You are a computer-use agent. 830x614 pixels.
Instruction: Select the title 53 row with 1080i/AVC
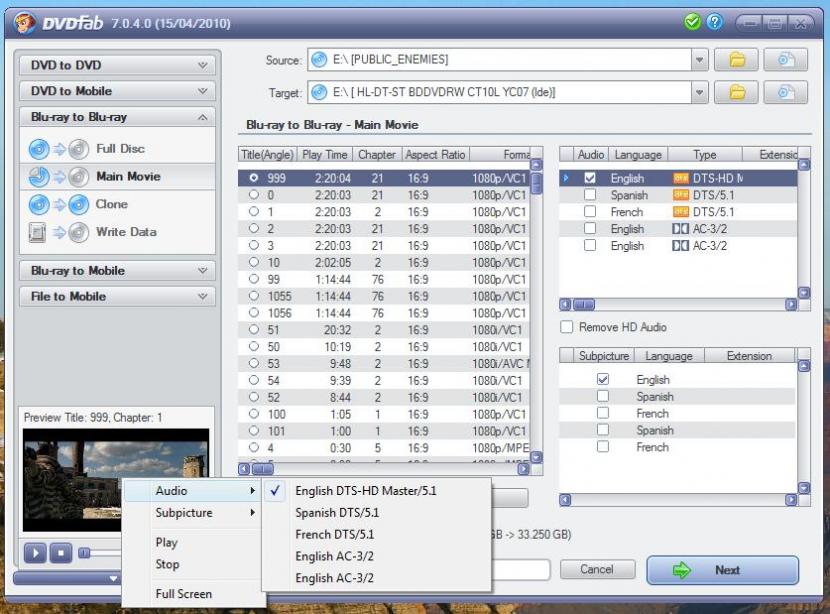click(384, 364)
